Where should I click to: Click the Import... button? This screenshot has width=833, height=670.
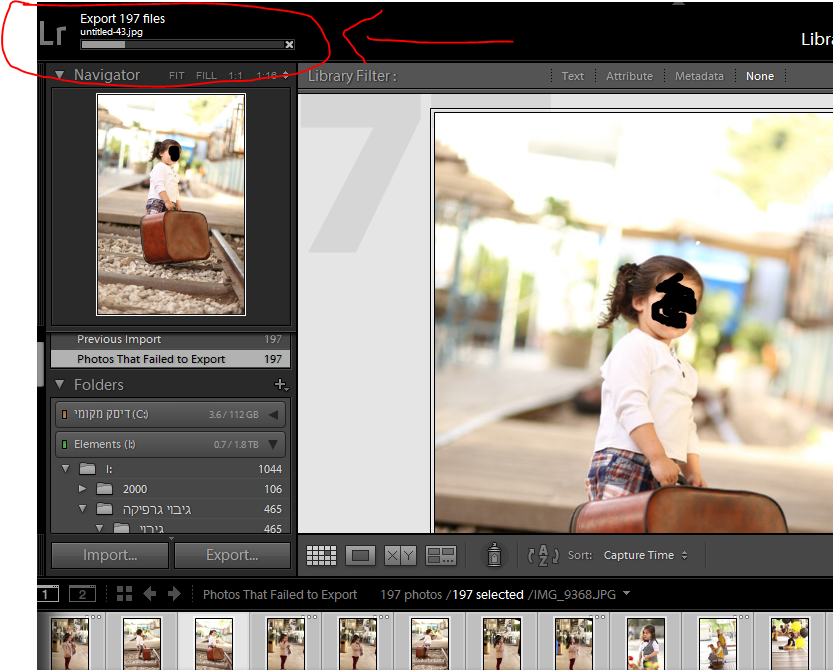pos(110,555)
